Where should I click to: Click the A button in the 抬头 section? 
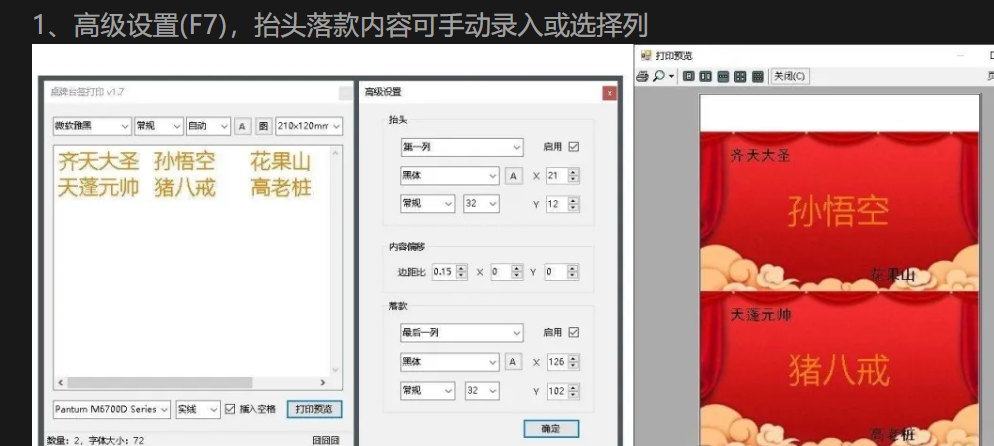click(513, 175)
